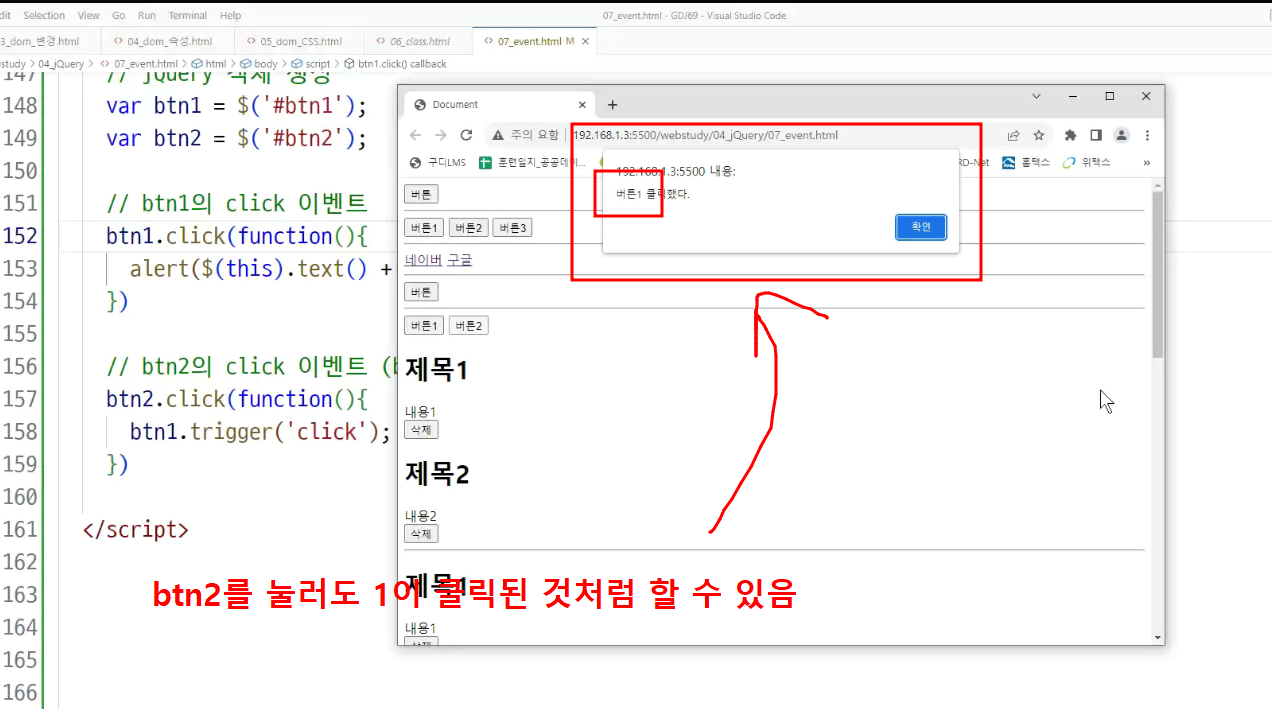Click line number 152 in the gutter
The width and height of the screenshot is (1272, 709).
tap(20, 236)
